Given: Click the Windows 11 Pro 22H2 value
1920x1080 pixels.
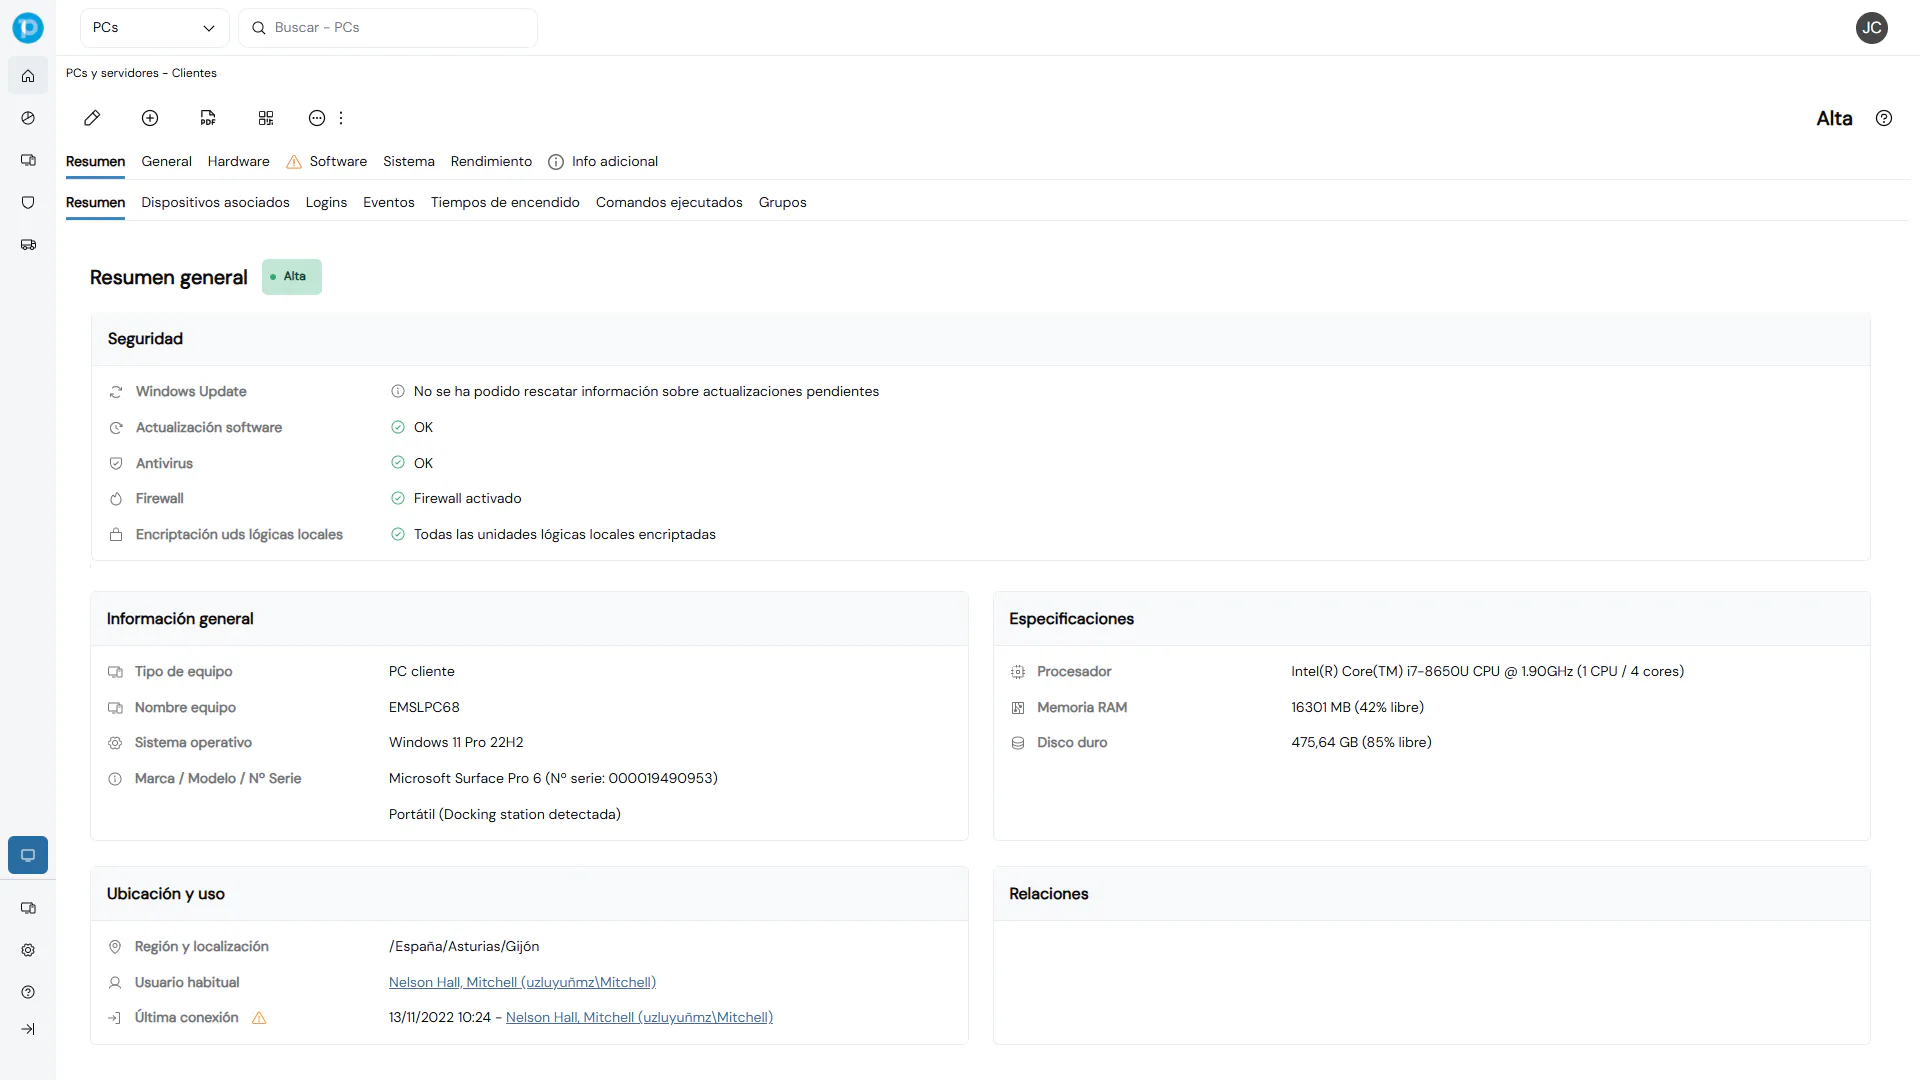Looking at the screenshot, I should (x=456, y=743).
